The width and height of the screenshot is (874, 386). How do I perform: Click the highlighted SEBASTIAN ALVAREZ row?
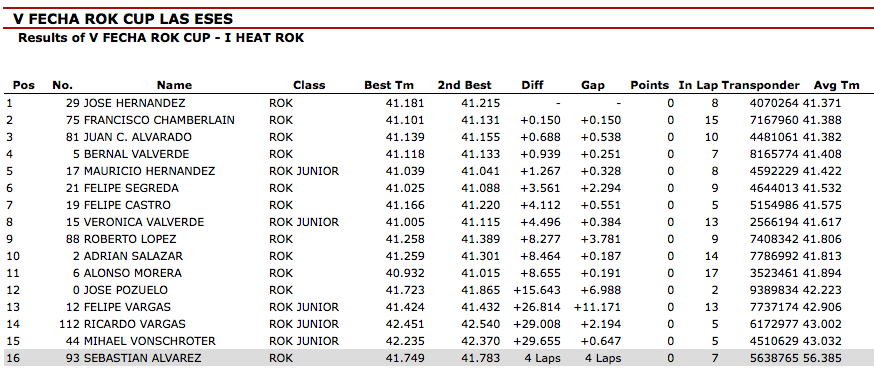coord(437,358)
